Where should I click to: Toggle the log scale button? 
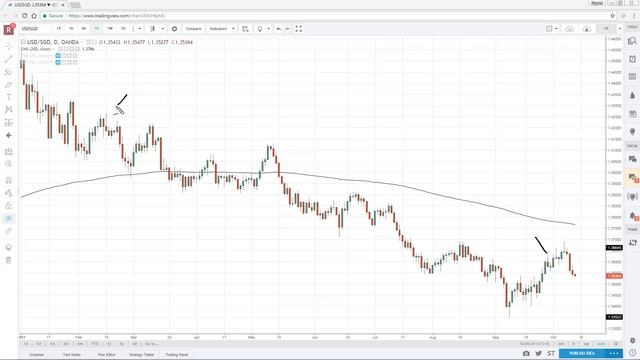587,344
